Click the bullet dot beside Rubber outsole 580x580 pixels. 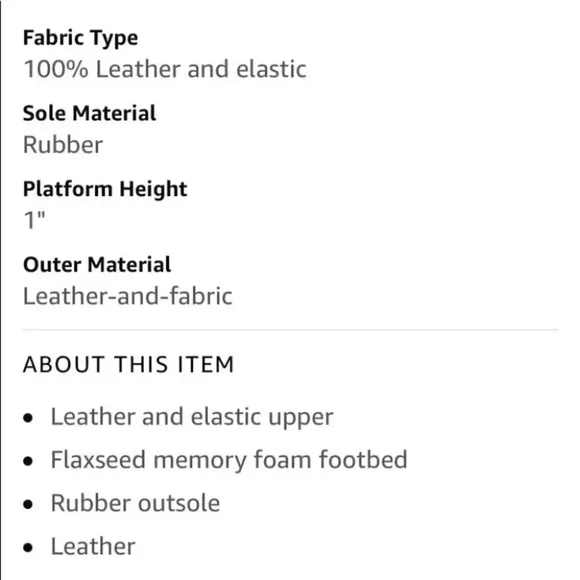pos(28,505)
